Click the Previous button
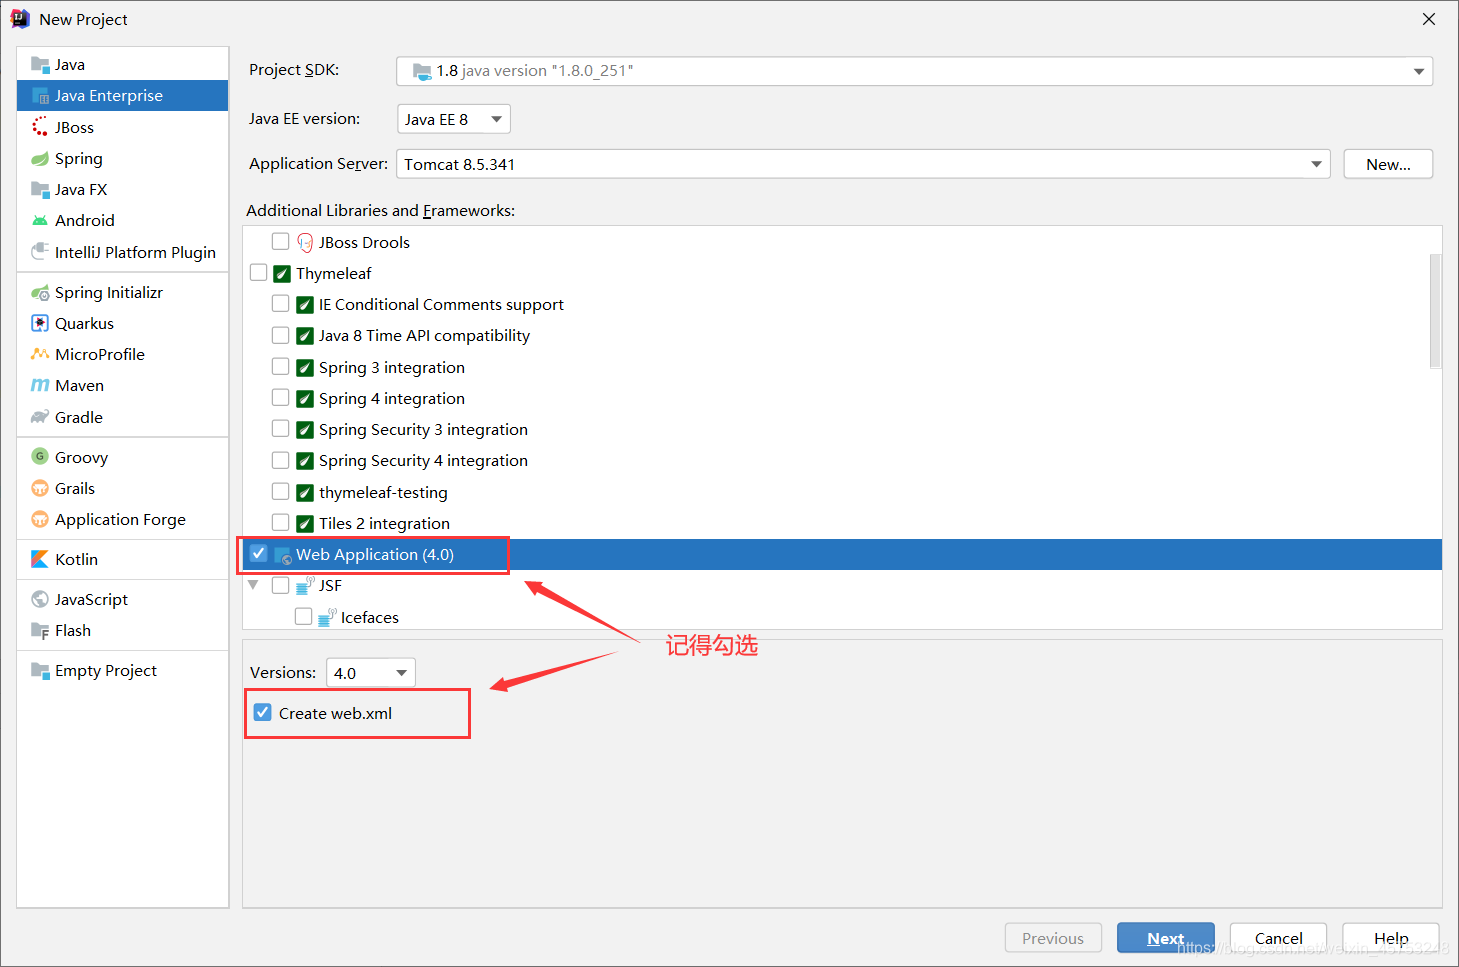Screen dimensions: 1459x967 tap(1053, 938)
